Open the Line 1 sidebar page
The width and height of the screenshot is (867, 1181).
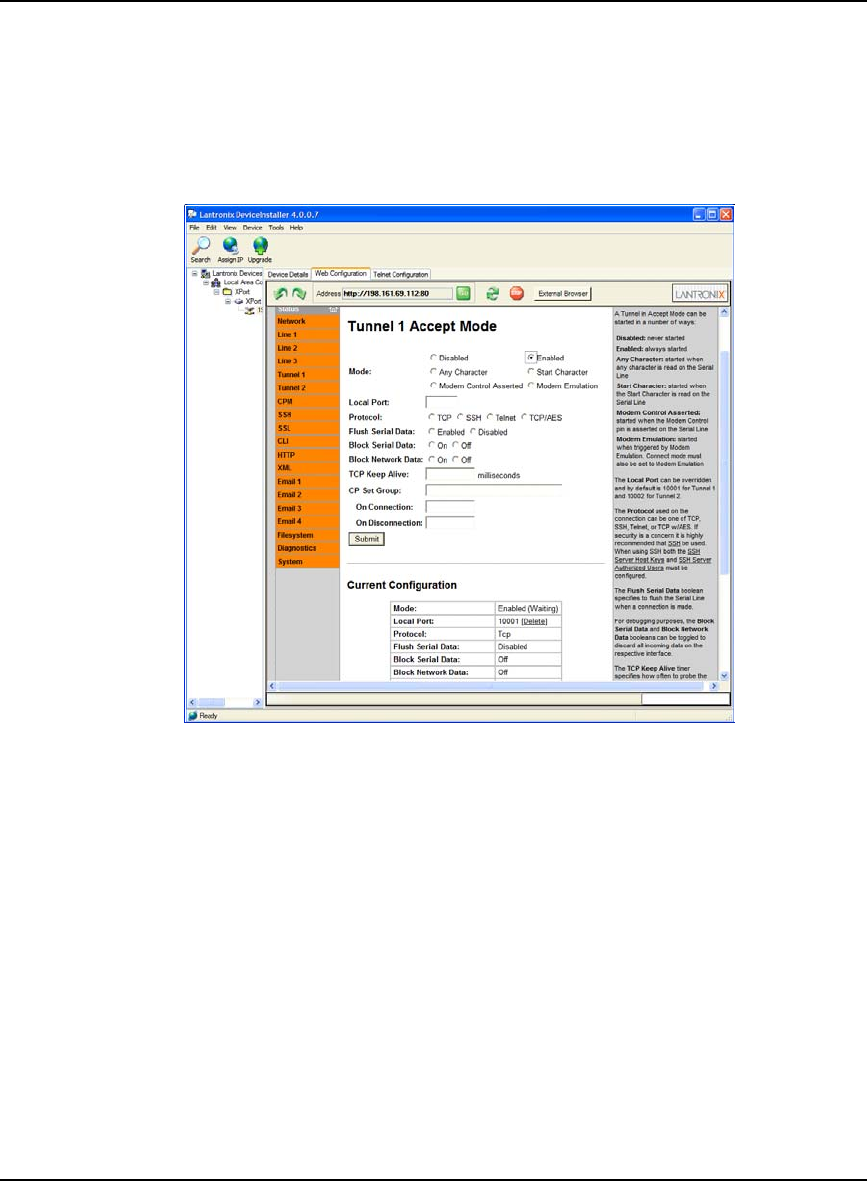click(307, 334)
